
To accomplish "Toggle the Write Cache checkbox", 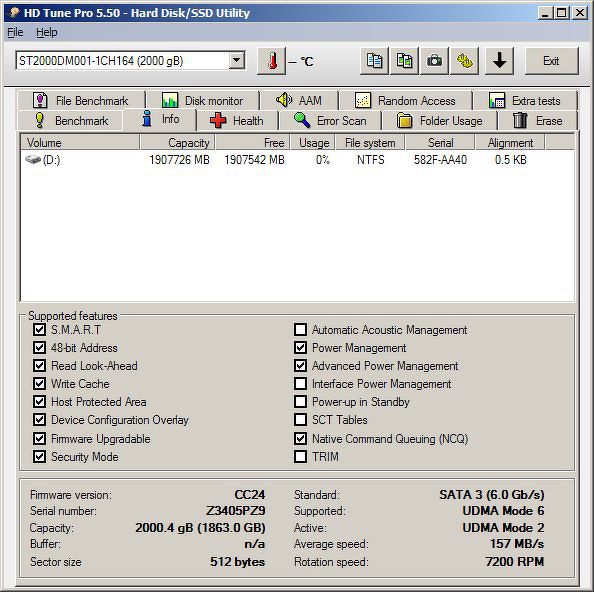I will [39, 384].
